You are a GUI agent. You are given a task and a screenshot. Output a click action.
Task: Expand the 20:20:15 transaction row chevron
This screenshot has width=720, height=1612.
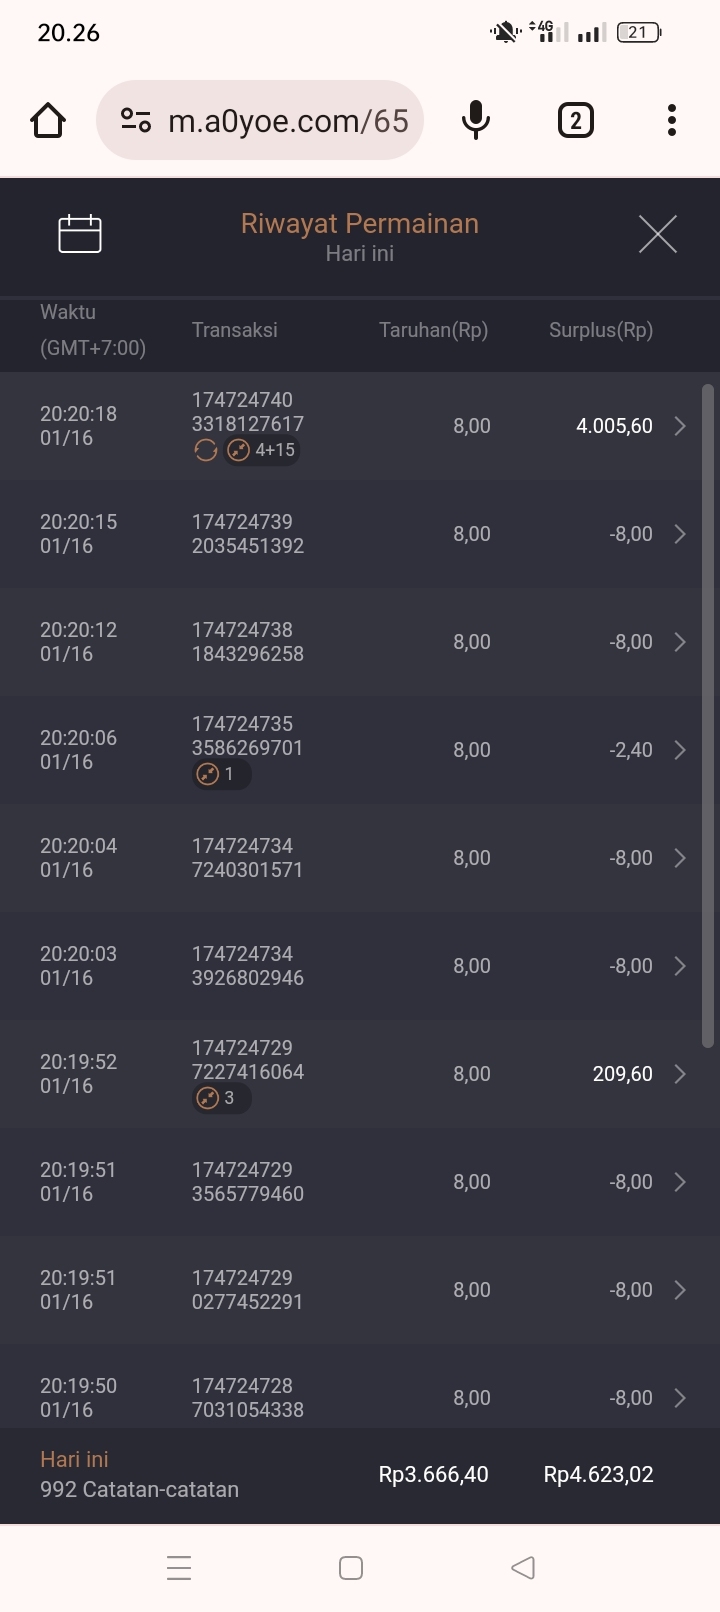[x=680, y=534]
